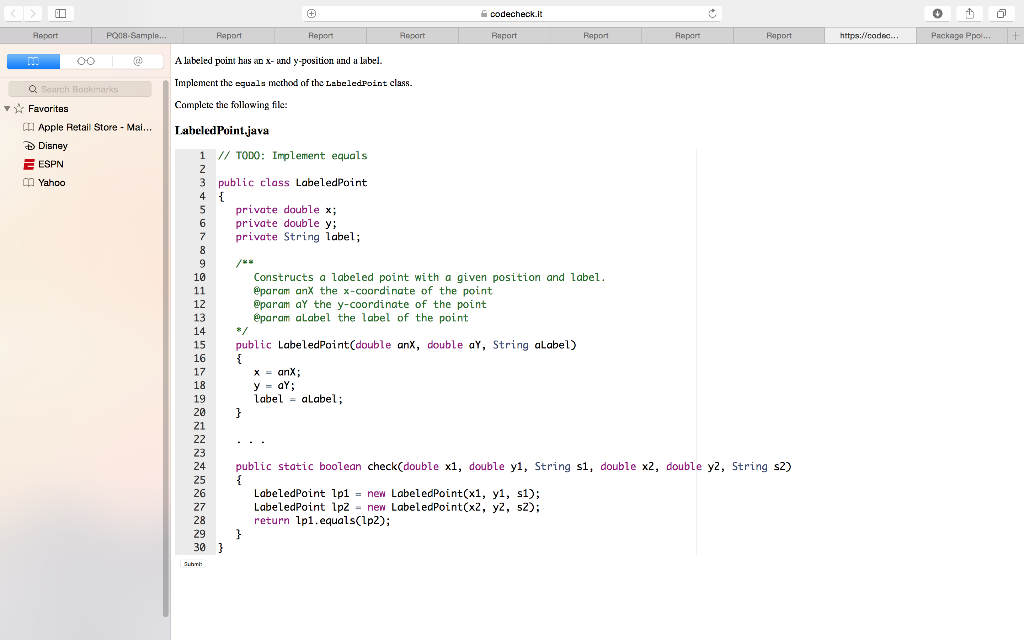Open the Downloads icon in Safari toolbar
Screen dimensions: 1024x640
(938, 13)
